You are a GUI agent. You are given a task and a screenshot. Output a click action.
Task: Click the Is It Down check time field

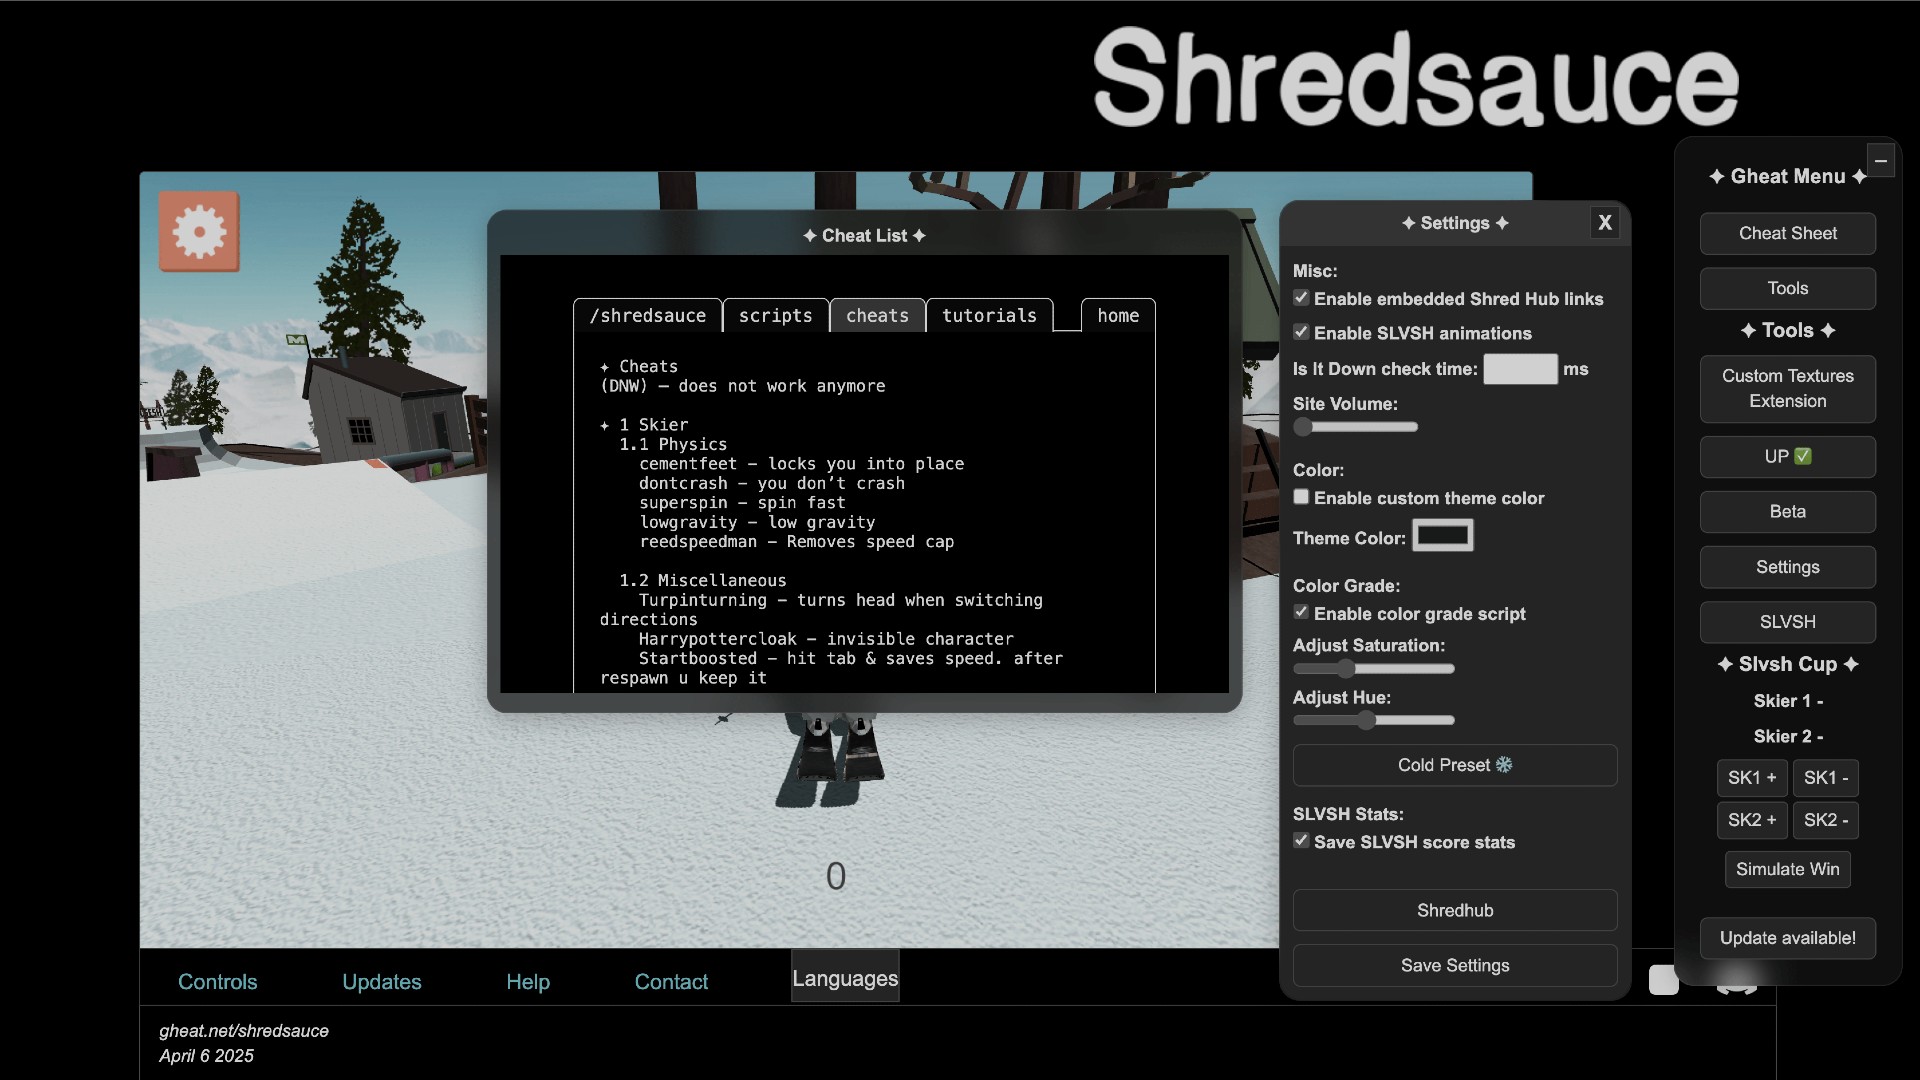coord(1520,369)
